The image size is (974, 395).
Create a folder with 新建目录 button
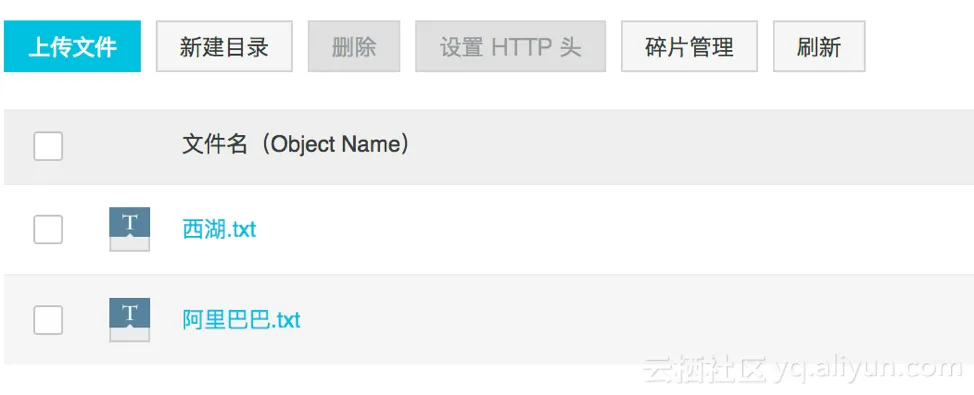point(224,47)
